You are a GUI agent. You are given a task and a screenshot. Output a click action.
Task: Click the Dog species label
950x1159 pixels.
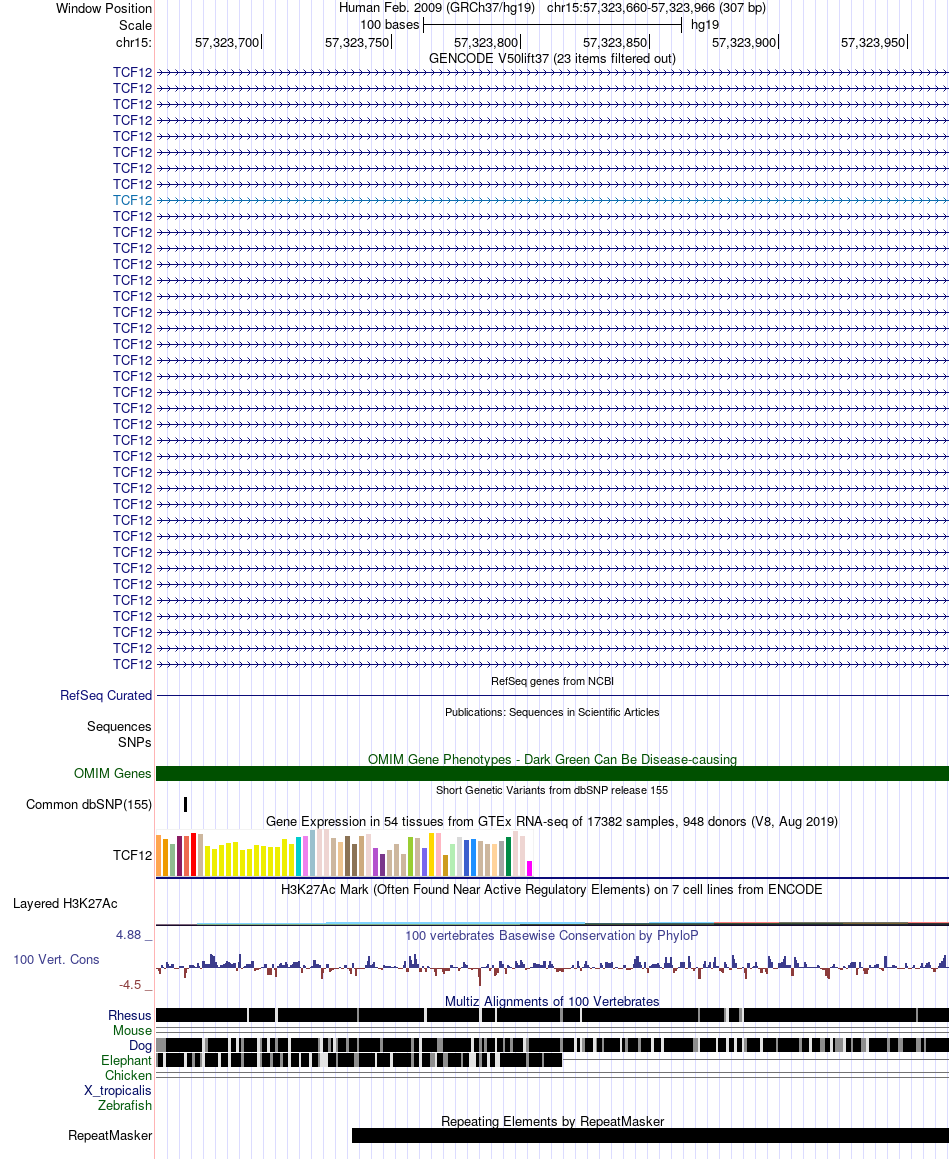[x=140, y=1045]
